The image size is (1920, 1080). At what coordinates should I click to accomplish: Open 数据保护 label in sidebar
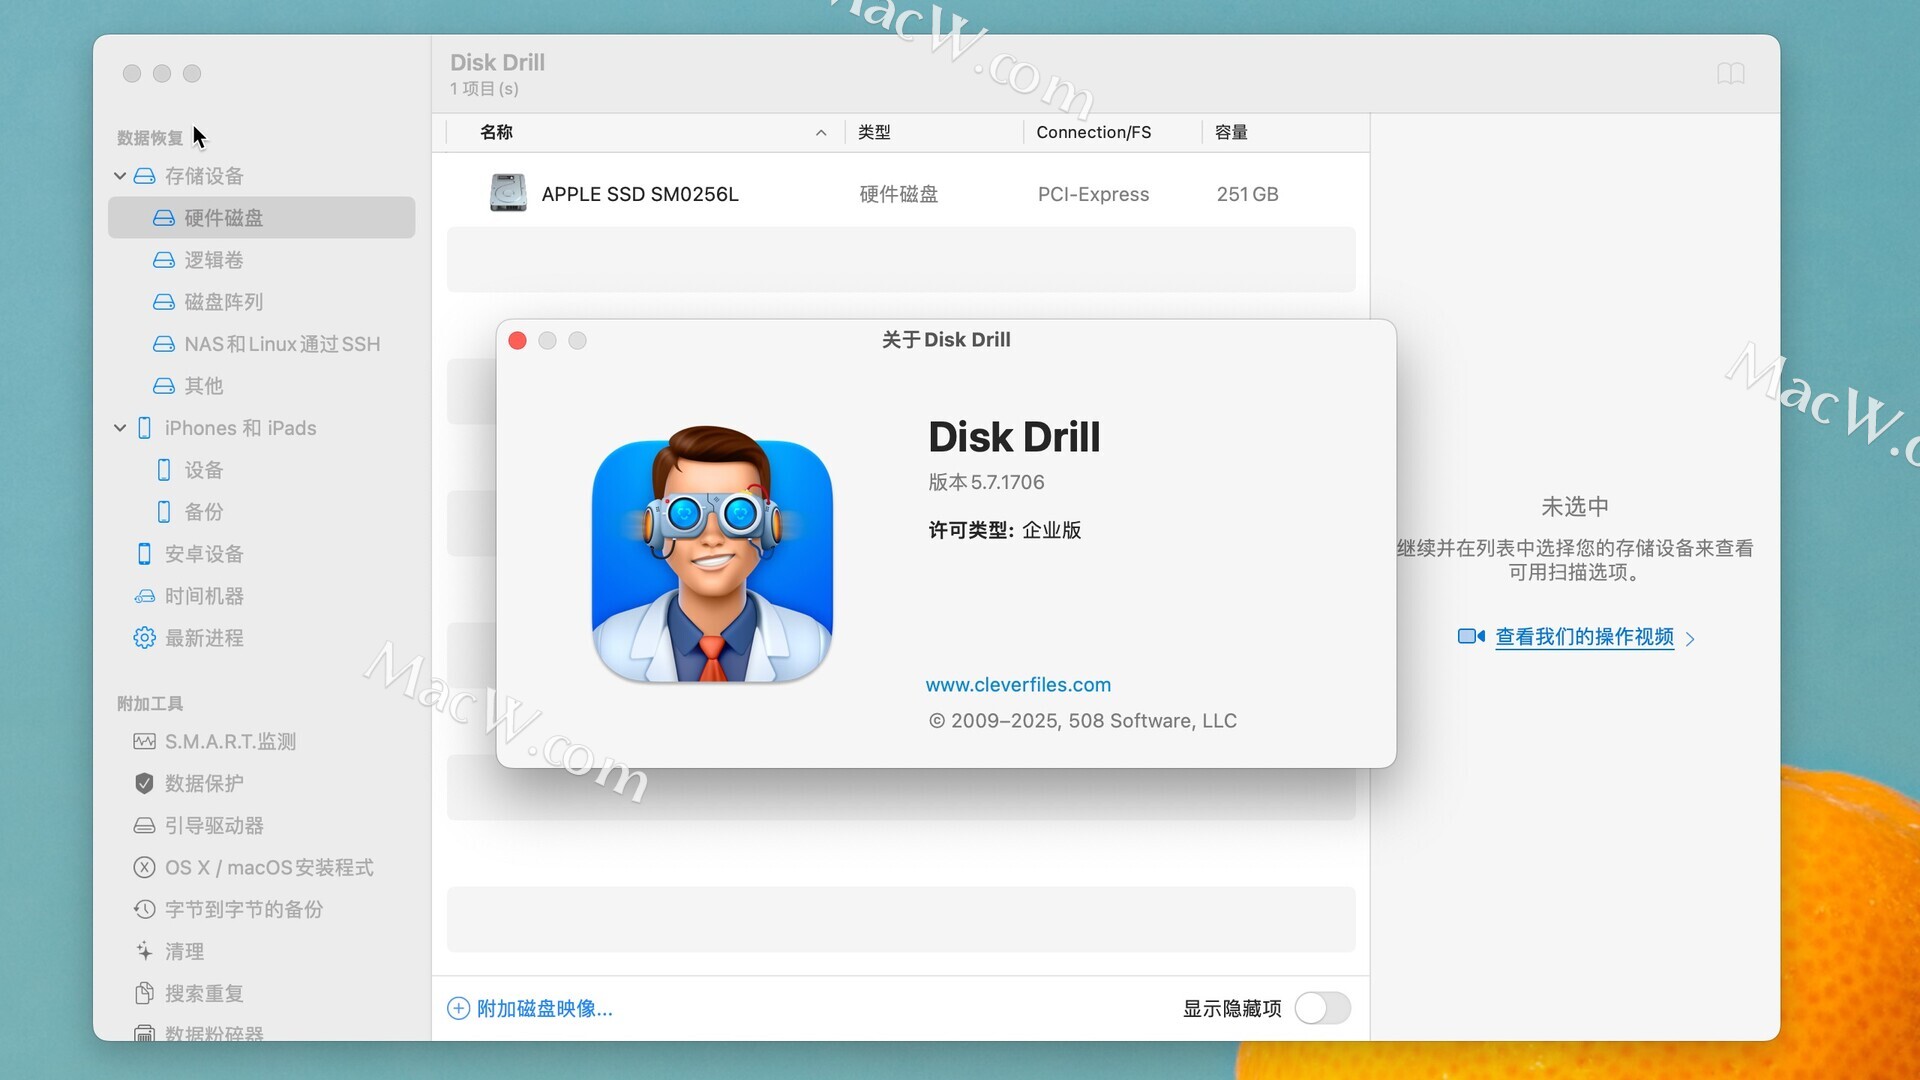click(x=204, y=783)
